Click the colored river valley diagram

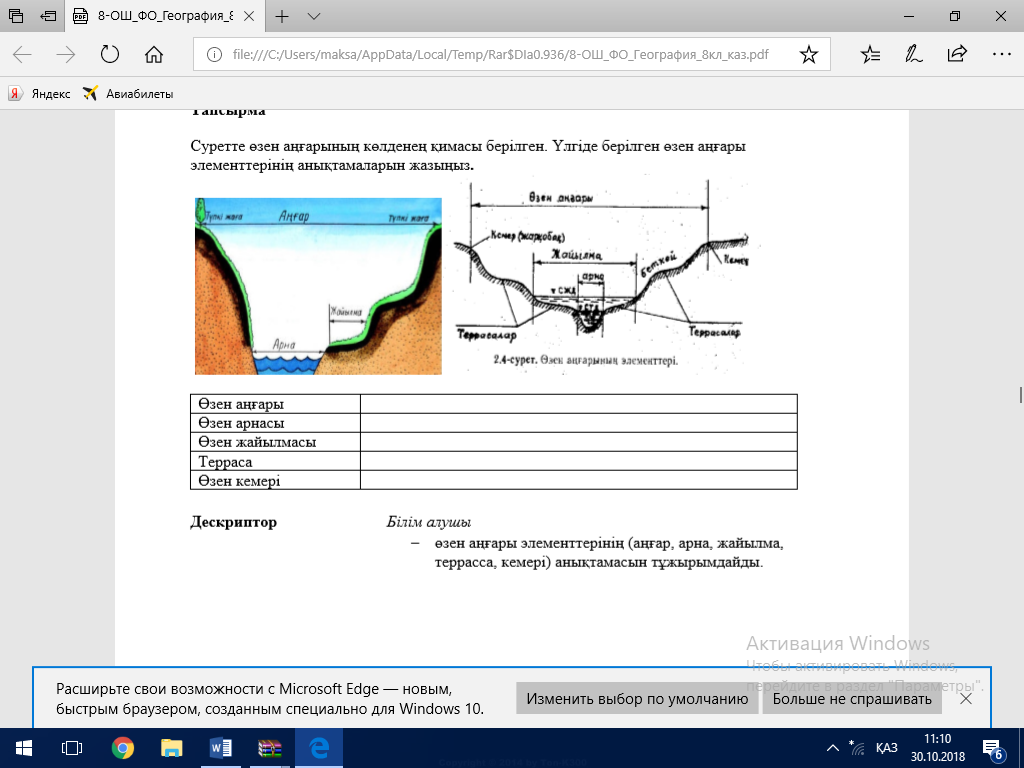318,286
